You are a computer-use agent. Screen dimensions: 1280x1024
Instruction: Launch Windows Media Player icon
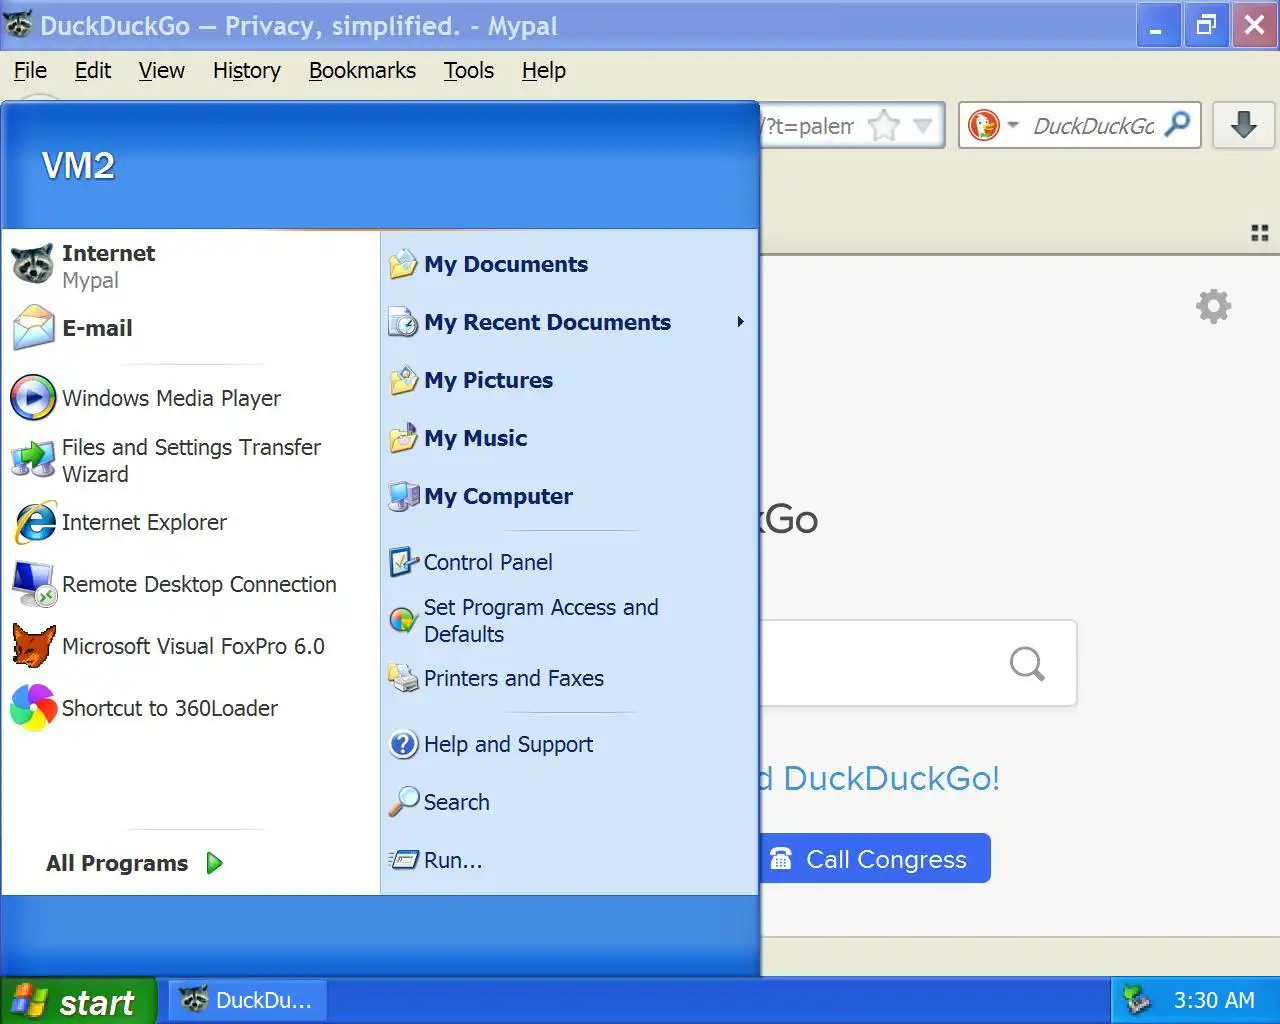click(32, 398)
